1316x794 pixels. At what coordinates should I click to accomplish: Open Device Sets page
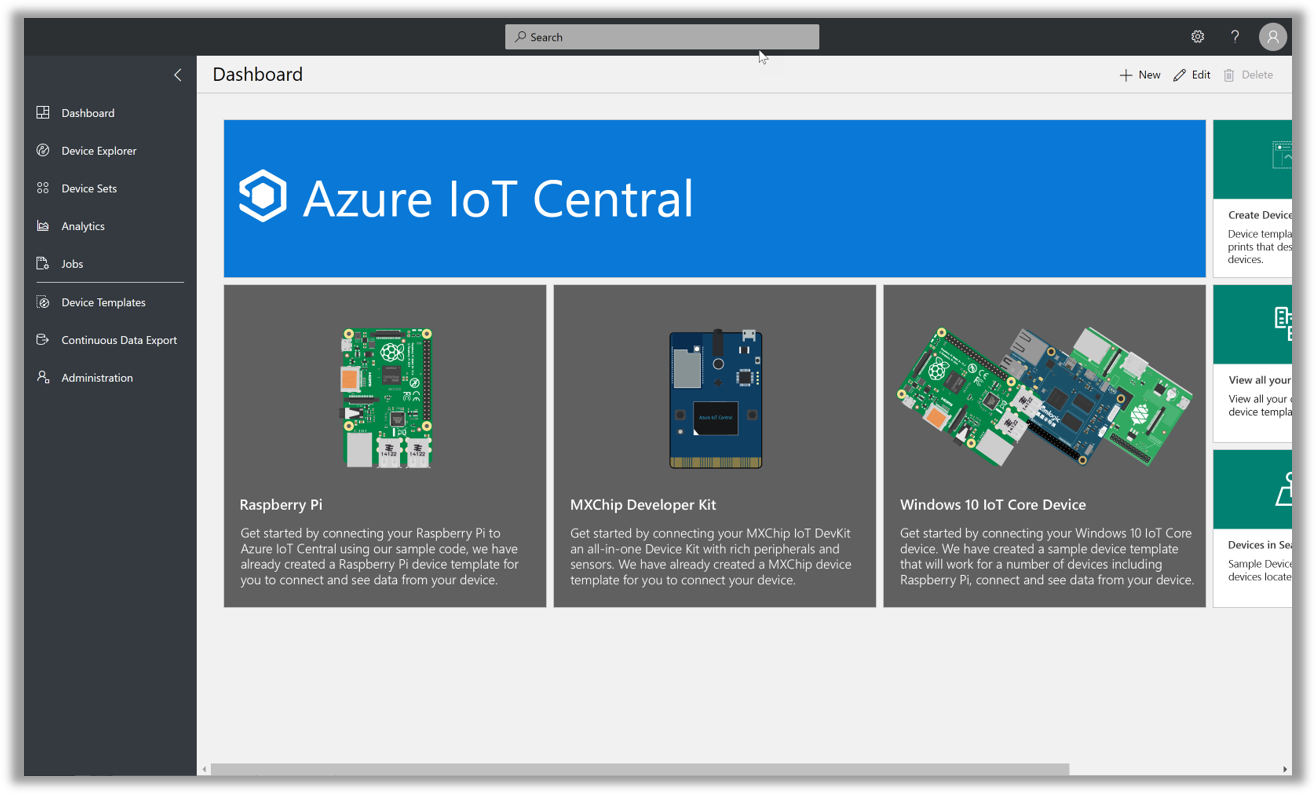click(x=89, y=188)
